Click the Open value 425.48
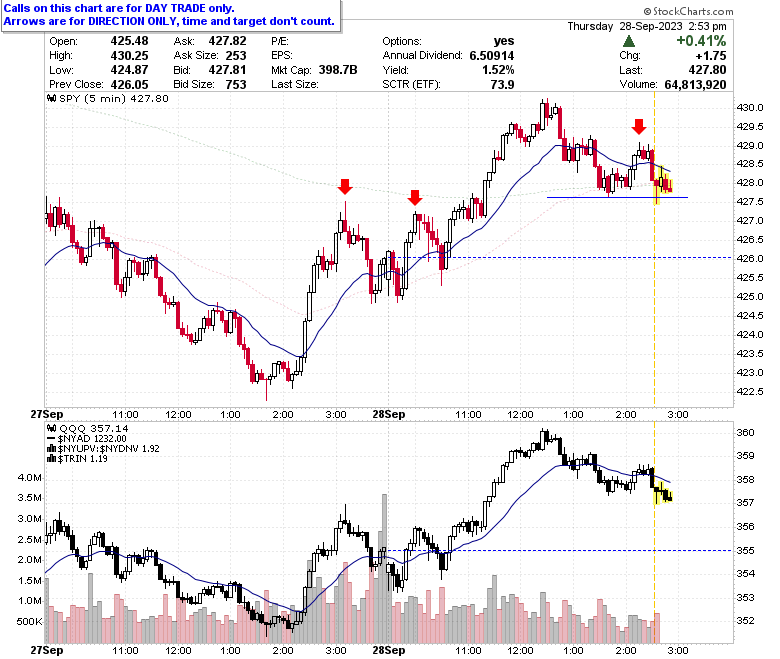The height and width of the screenshot is (659, 780). click(129, 41)
